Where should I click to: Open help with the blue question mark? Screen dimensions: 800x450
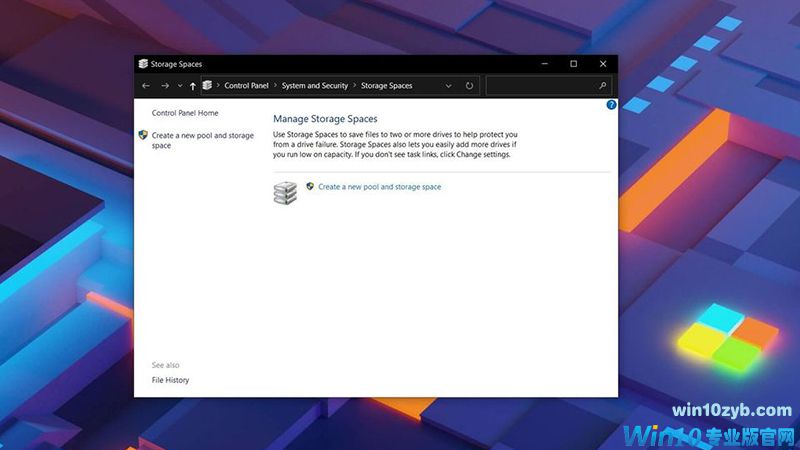611,105
